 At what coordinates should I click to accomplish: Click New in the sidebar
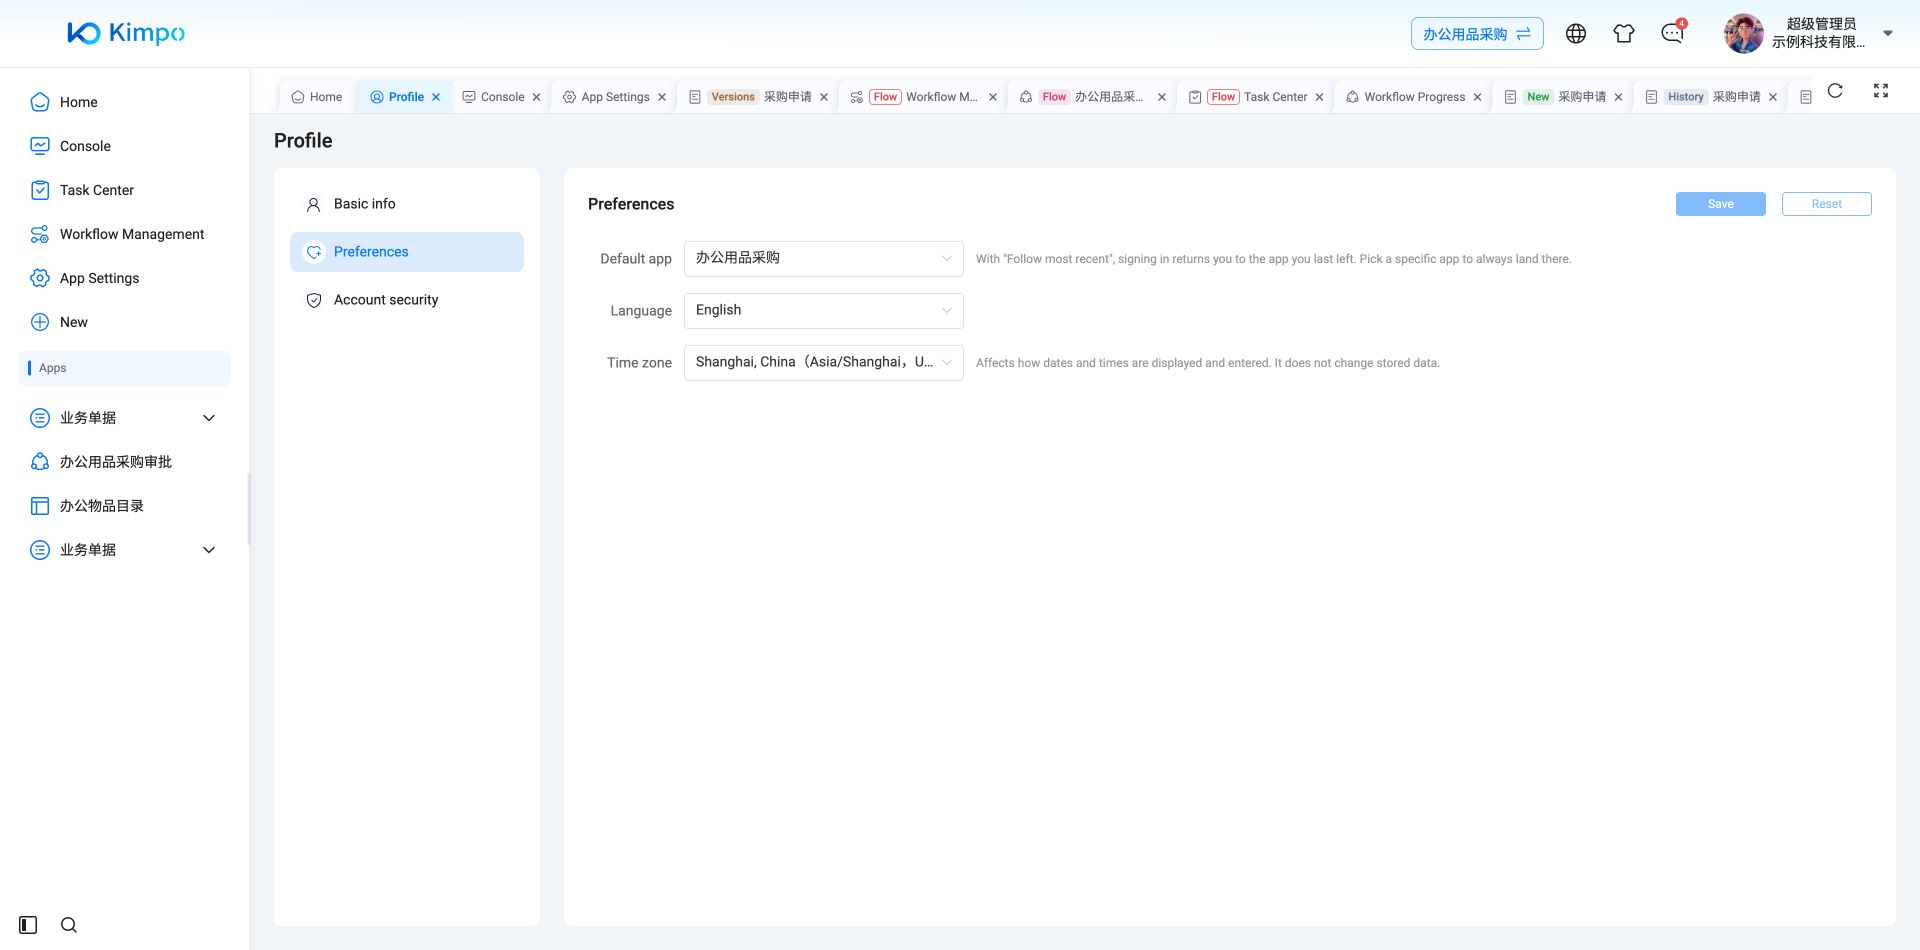pyautogui.click(x=125, y=322)
